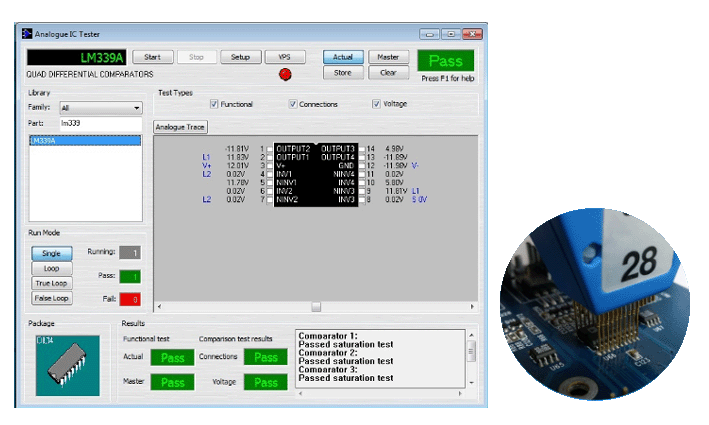
Task: Click the VPS button
Action: click(285, 57)
